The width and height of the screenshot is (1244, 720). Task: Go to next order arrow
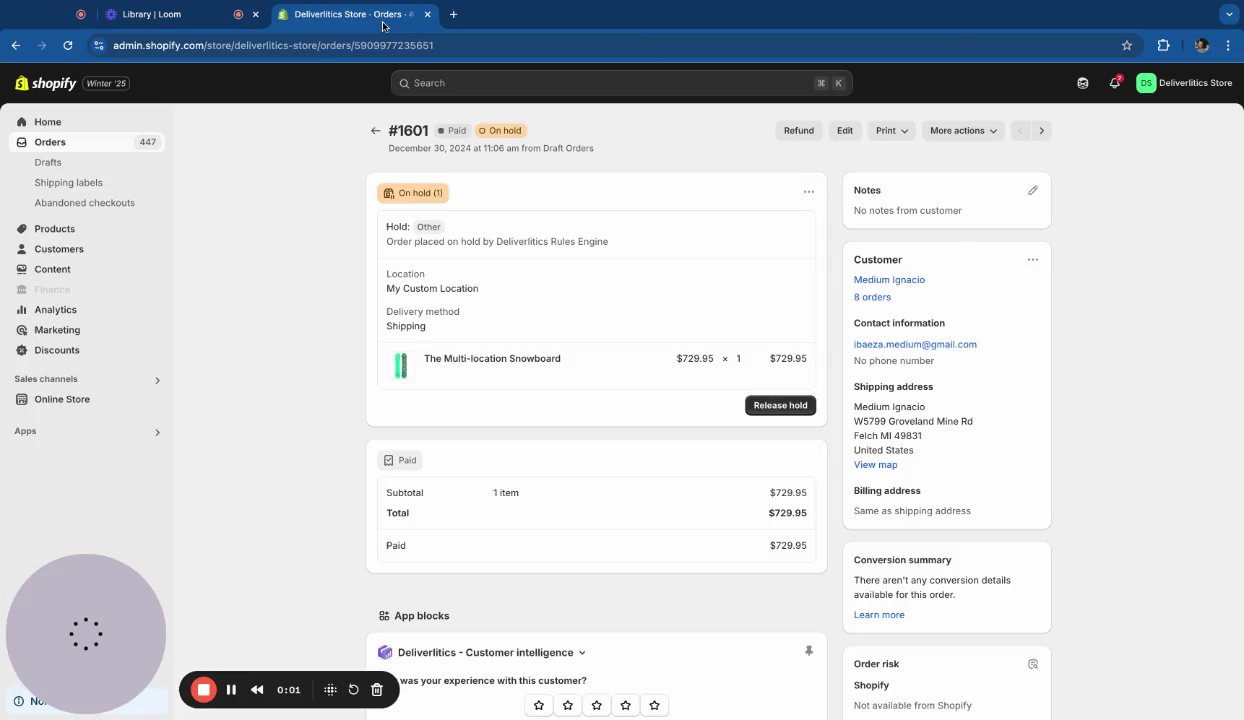click(x=1041, y=131)
